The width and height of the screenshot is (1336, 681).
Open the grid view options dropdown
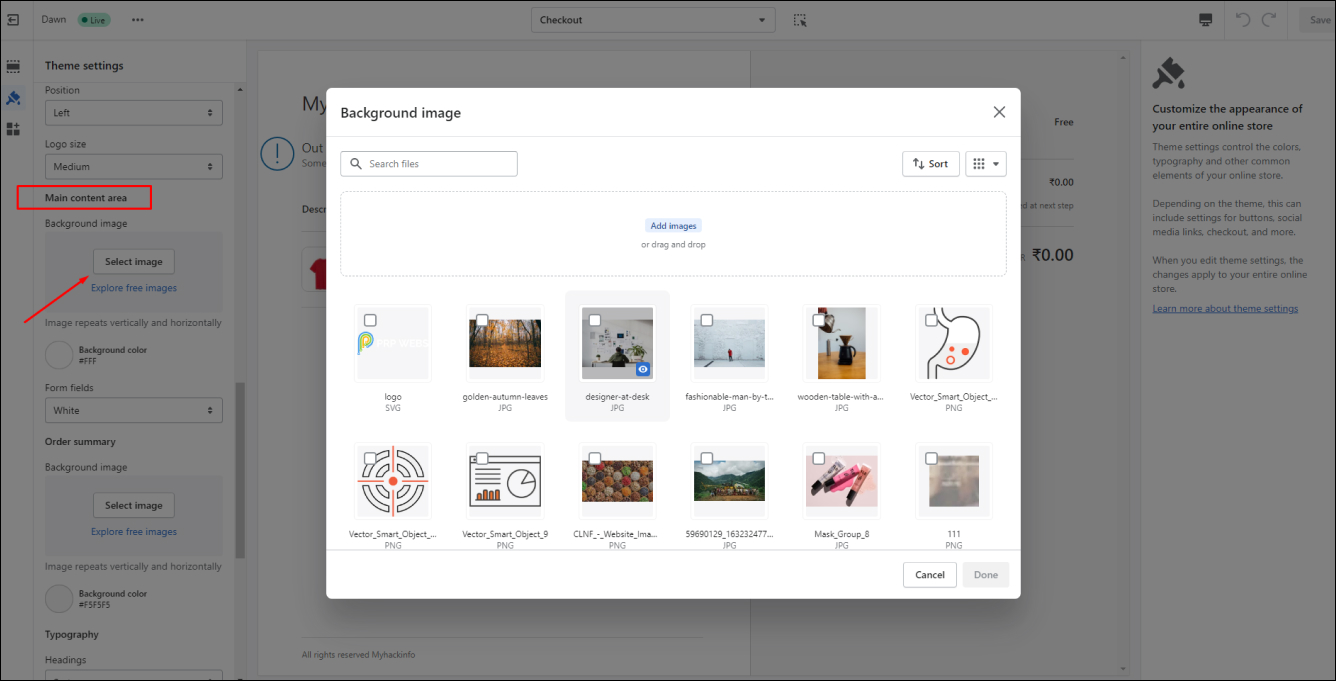pos(986,164)
